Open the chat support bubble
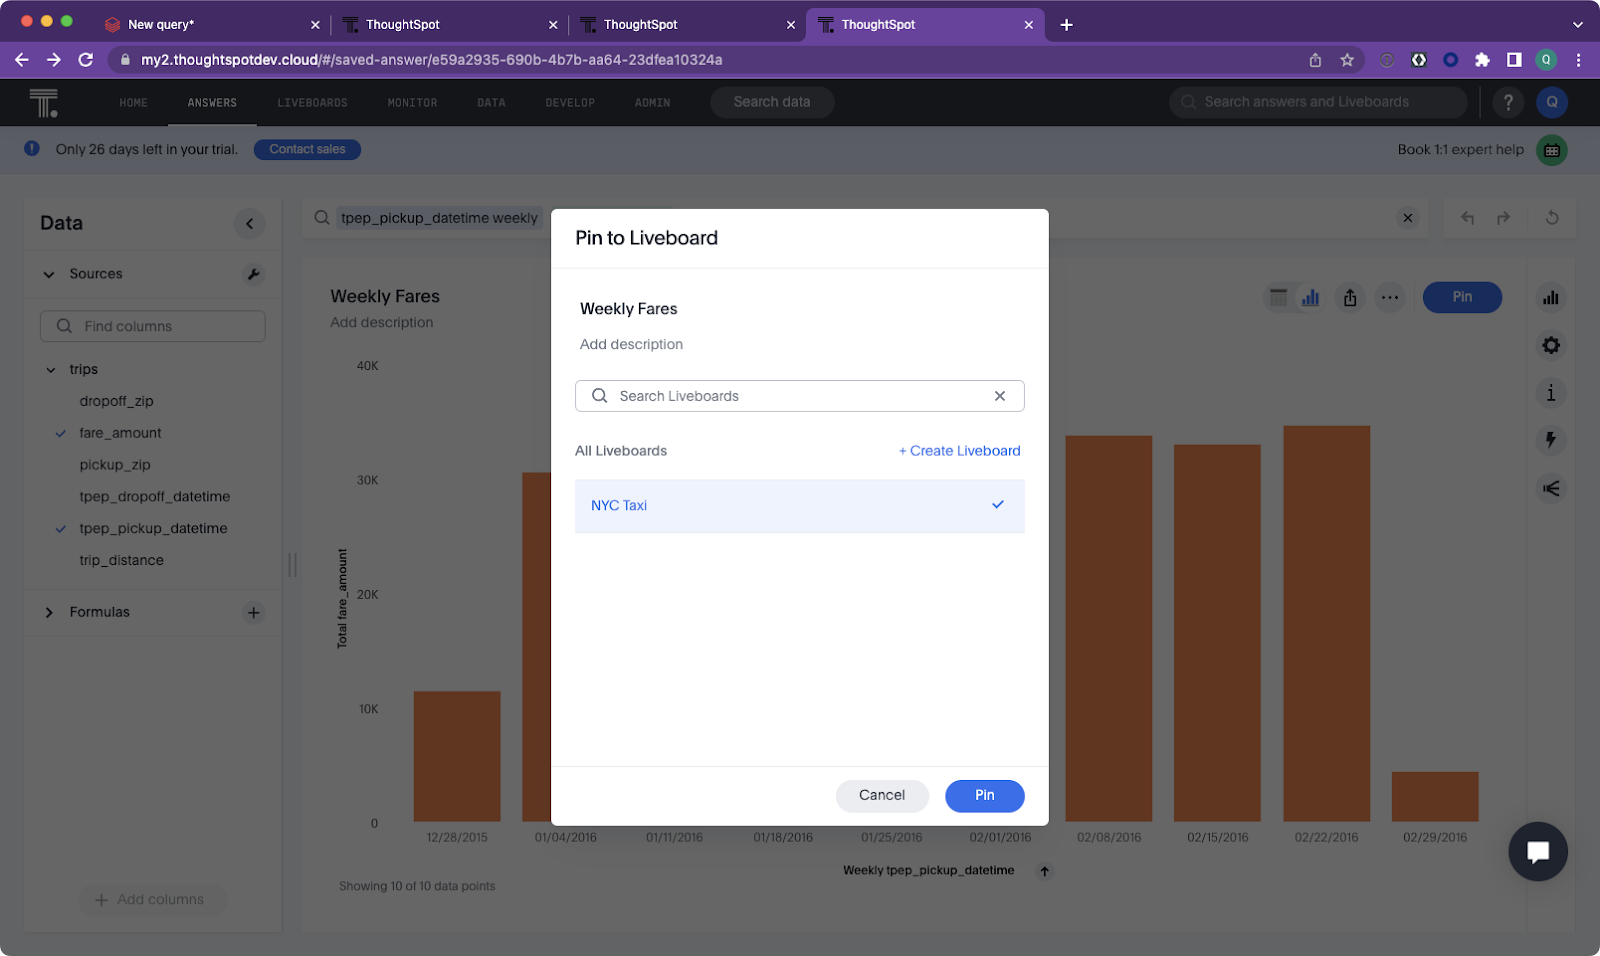1600x956 pixels. [x=1537, y=851]
